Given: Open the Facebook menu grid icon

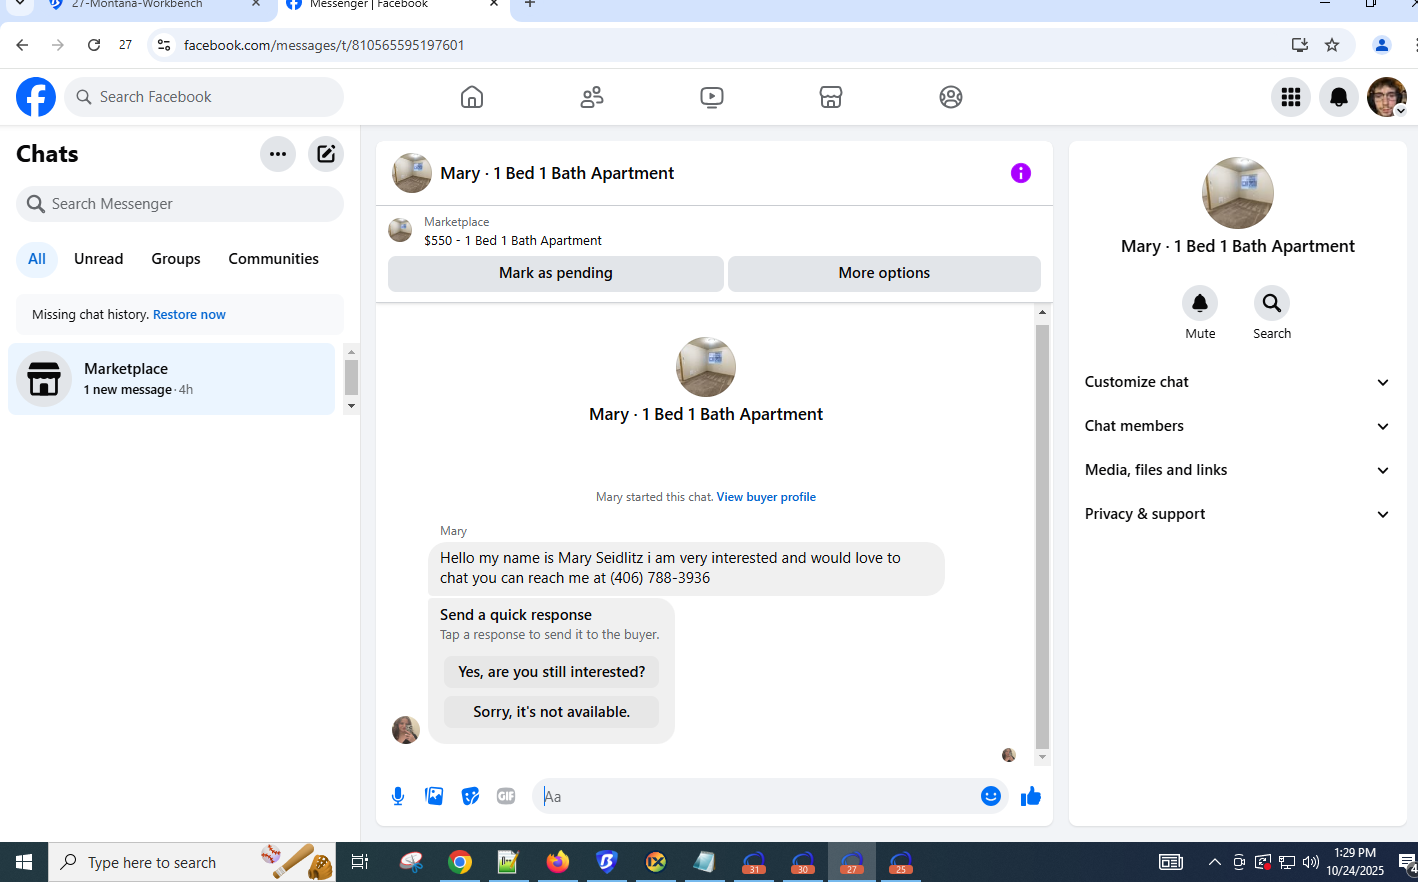Looking at the screenshot, I should coord(1291,97).
